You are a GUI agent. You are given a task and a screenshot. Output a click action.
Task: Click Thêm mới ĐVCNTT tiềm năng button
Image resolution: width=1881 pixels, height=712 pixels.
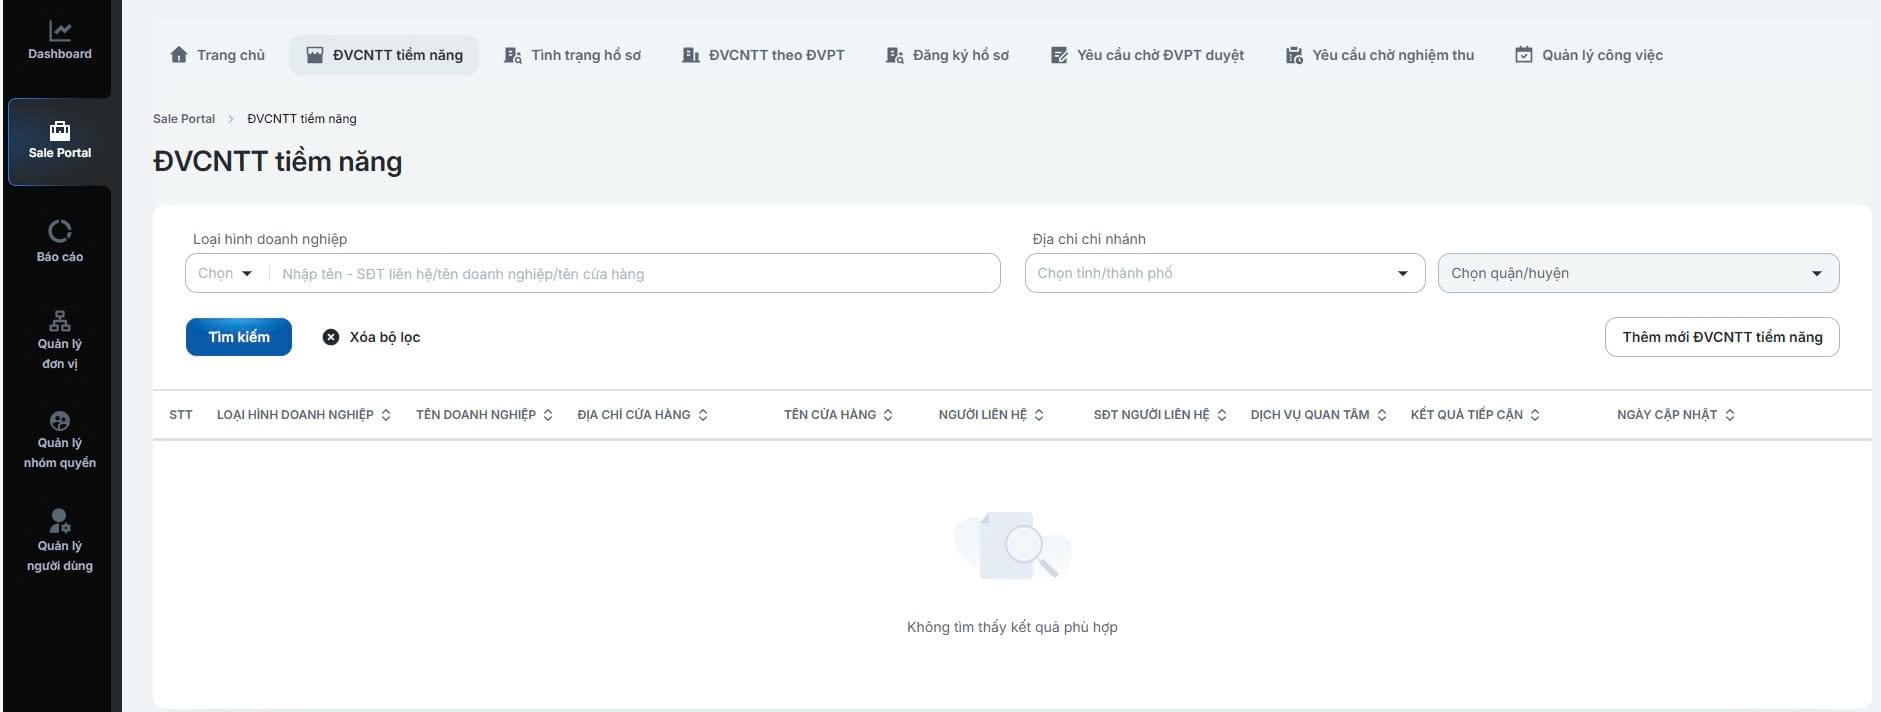1721,337
